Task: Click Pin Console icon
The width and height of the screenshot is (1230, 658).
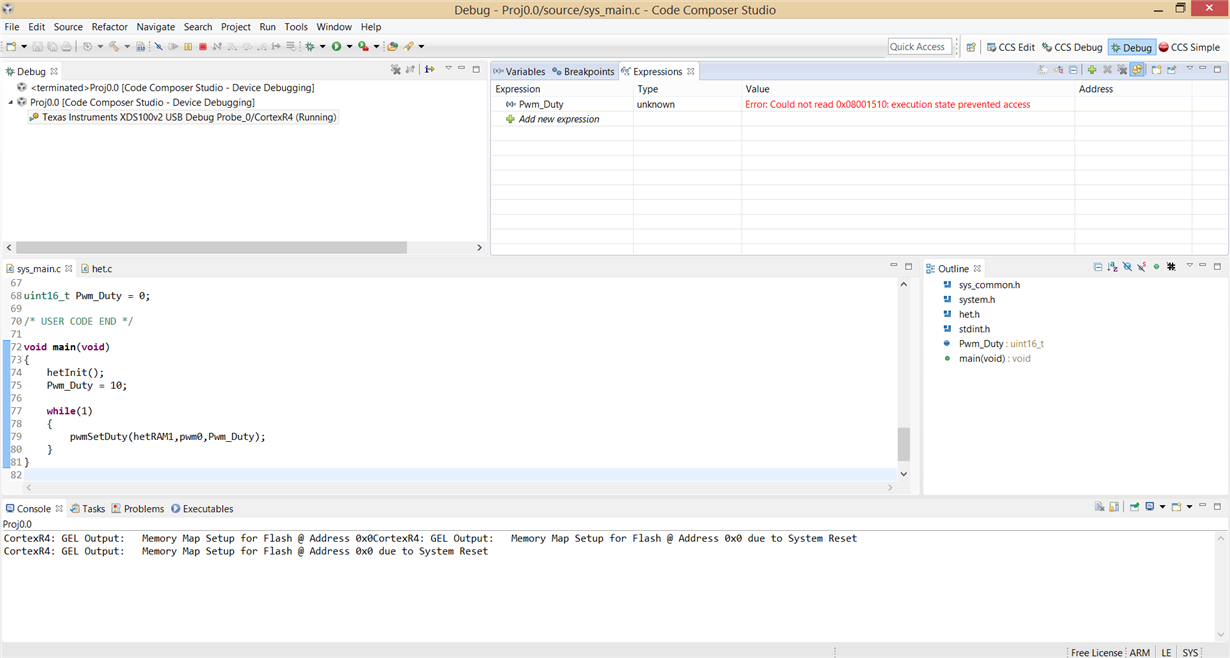Action: point(1135,507)
